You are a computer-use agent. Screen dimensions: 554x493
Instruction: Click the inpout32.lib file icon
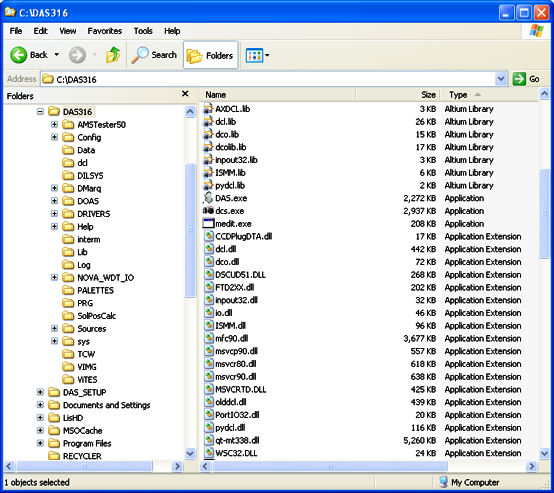click(x=208, y=159)
